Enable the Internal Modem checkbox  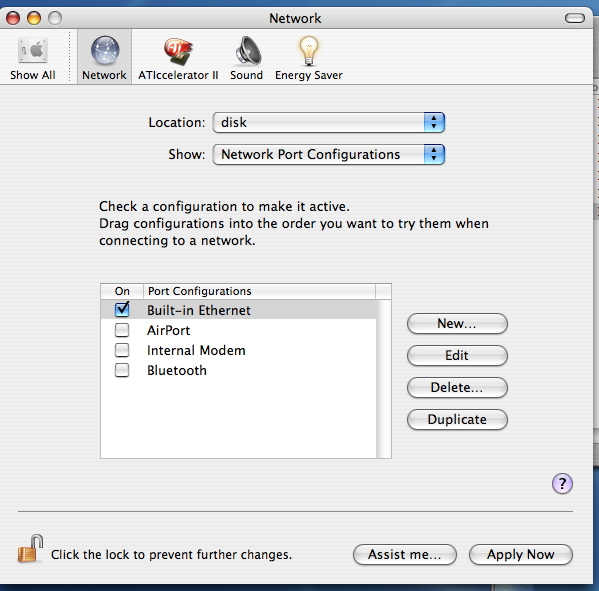pos(122,350)
